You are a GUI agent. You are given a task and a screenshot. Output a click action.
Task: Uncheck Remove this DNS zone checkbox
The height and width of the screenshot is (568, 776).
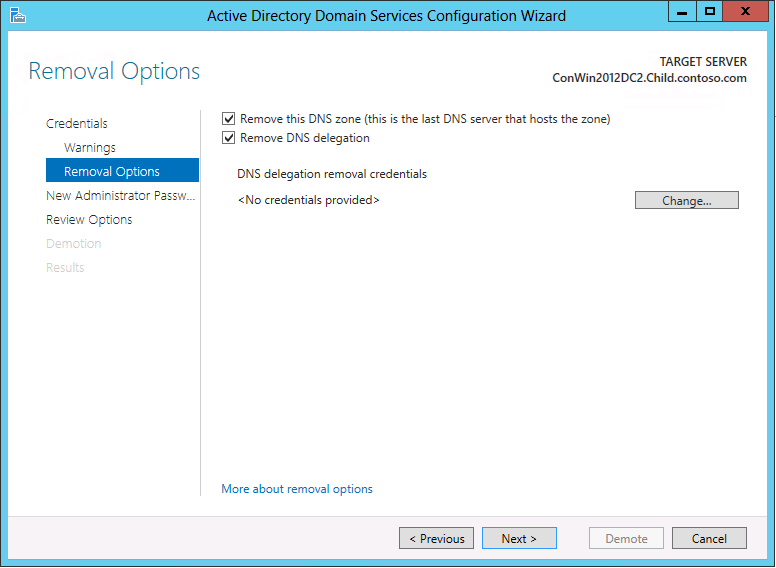coord(228,119)
